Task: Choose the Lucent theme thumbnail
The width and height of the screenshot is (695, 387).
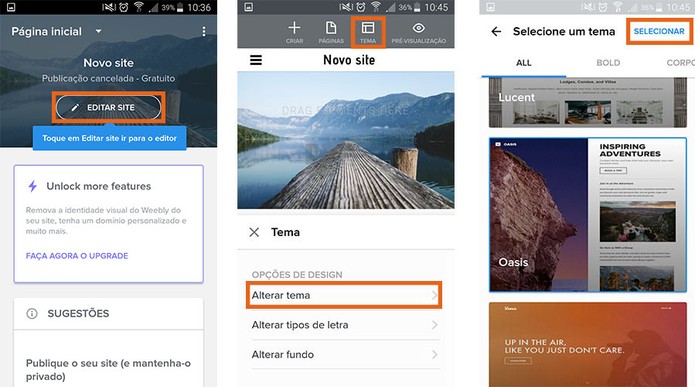Action: point(588,102)
